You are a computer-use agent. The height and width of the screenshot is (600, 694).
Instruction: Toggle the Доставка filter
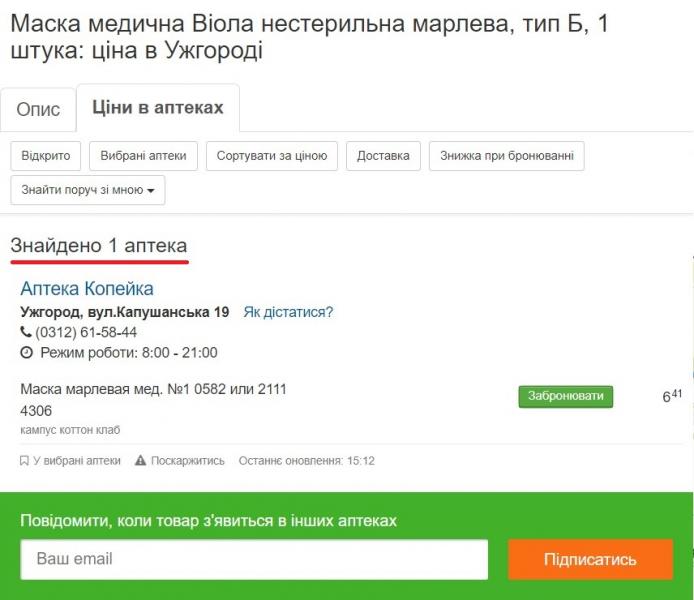coord(383,156)
